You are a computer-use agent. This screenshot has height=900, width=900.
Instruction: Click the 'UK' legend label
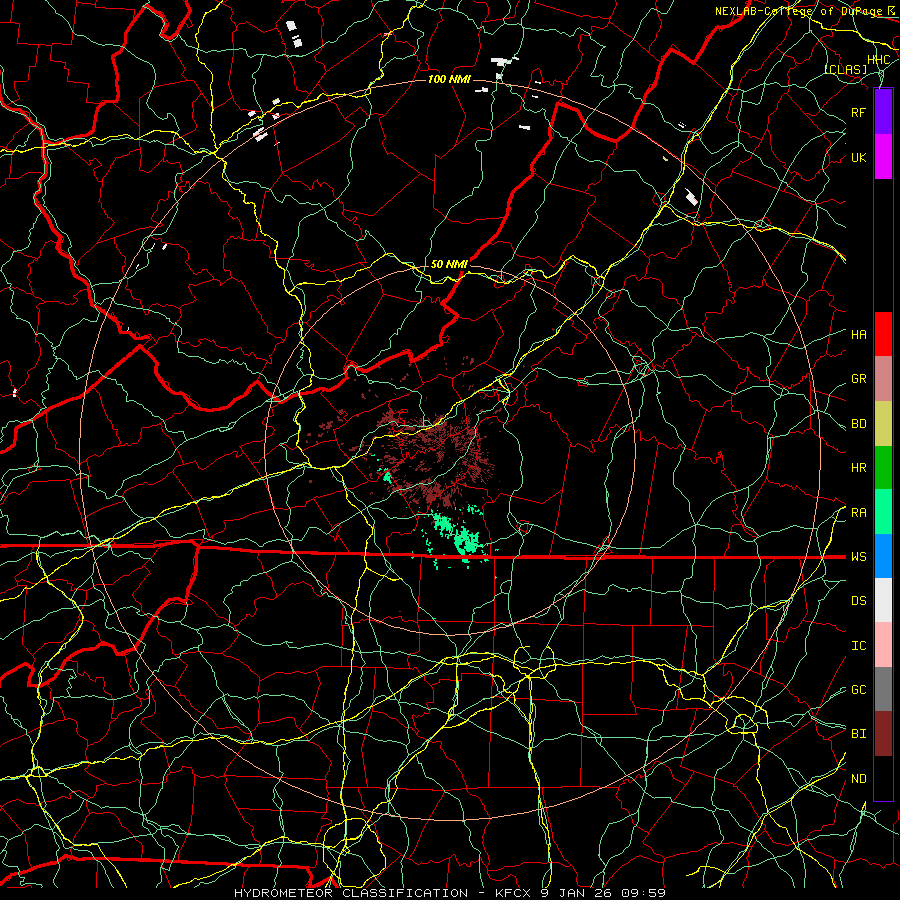[x=858, y=157]
